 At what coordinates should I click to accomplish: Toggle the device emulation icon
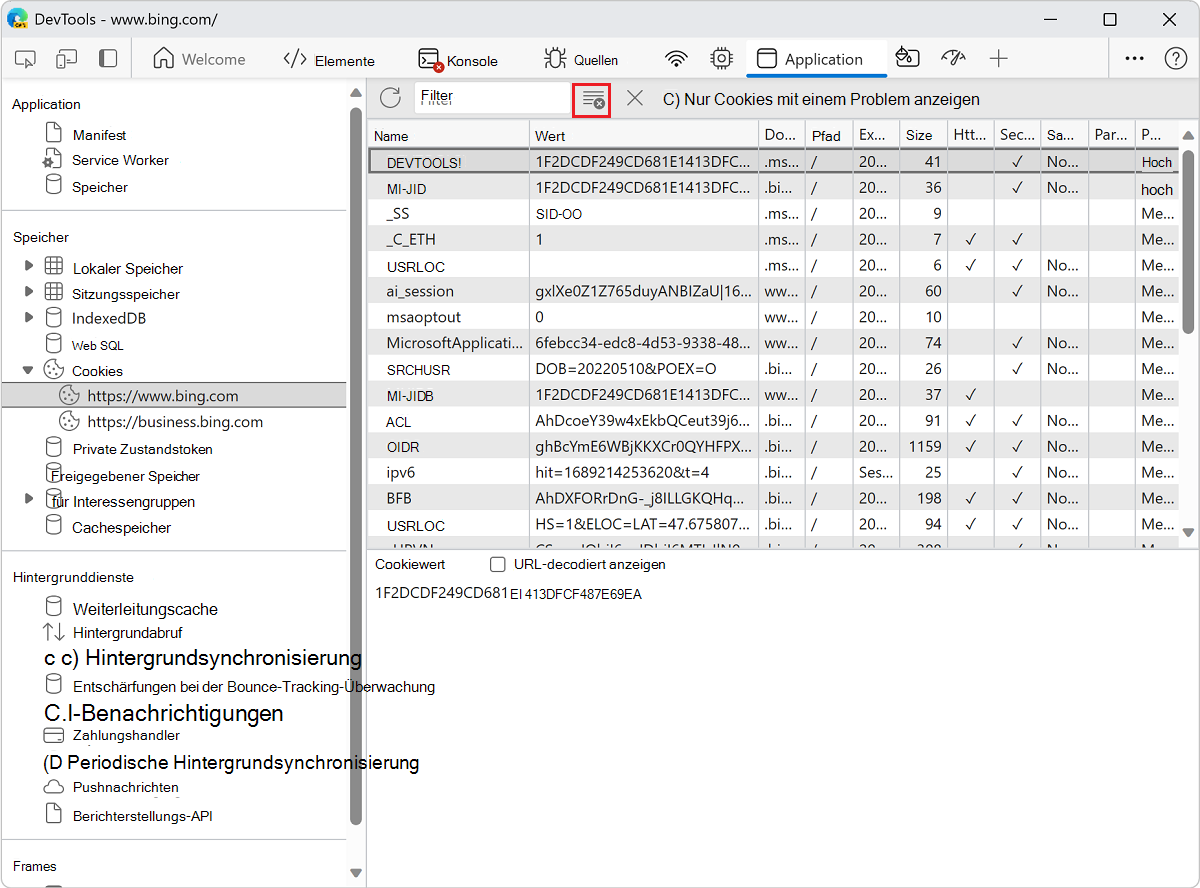click(67, 59)
